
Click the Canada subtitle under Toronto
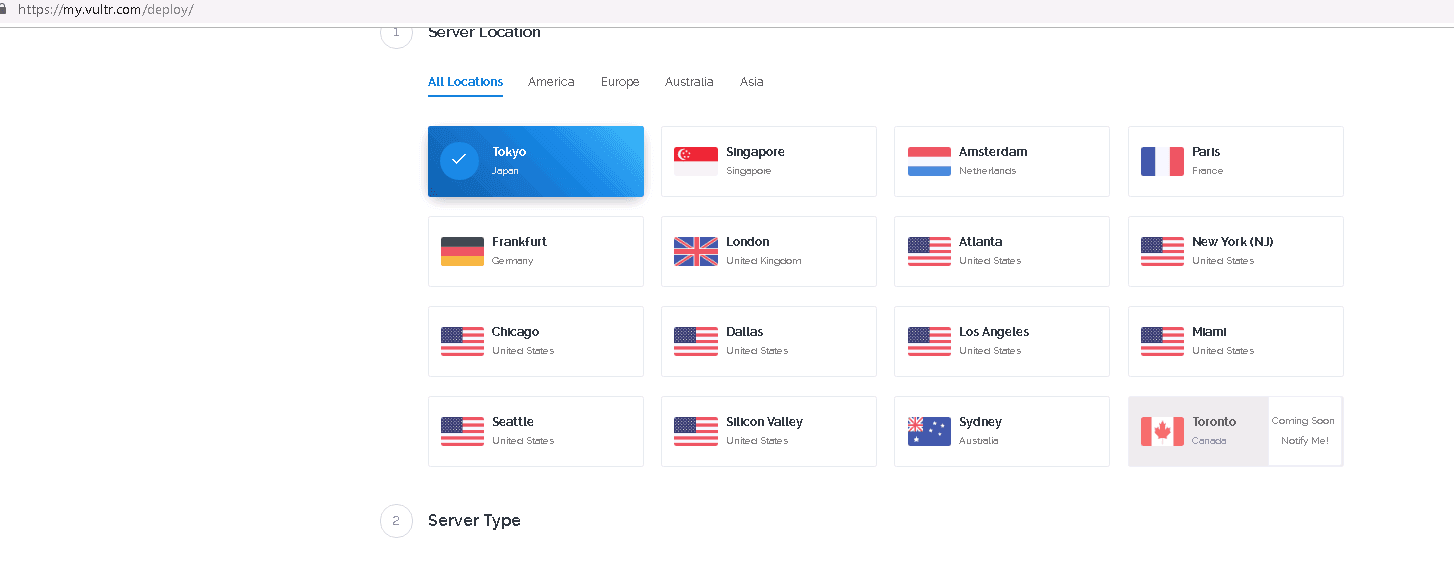pos(1209,441)
